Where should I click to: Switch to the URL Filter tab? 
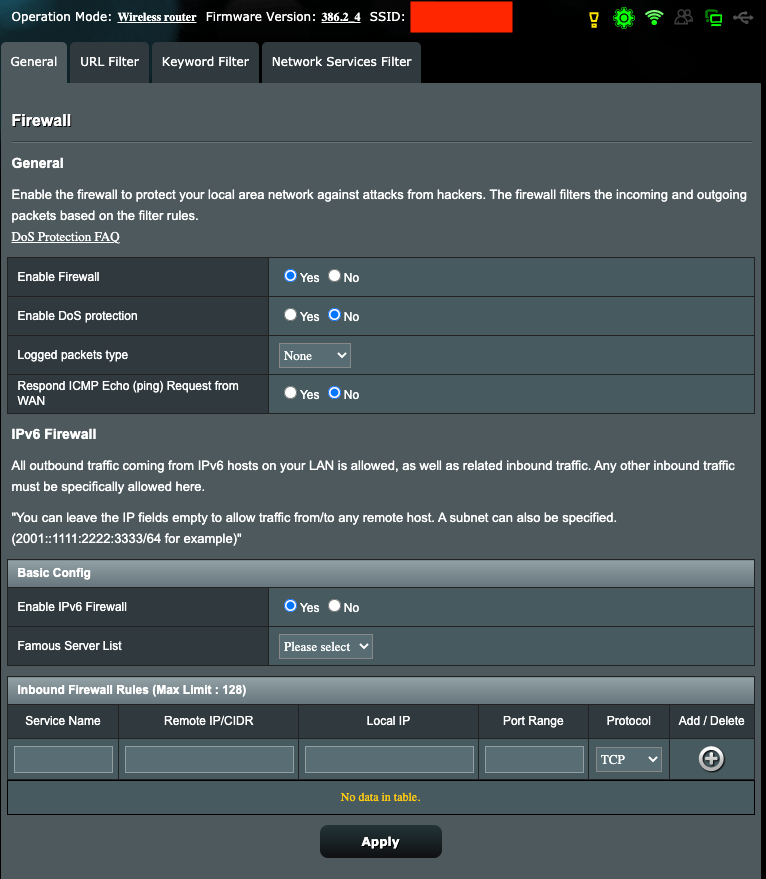[110, 62]
